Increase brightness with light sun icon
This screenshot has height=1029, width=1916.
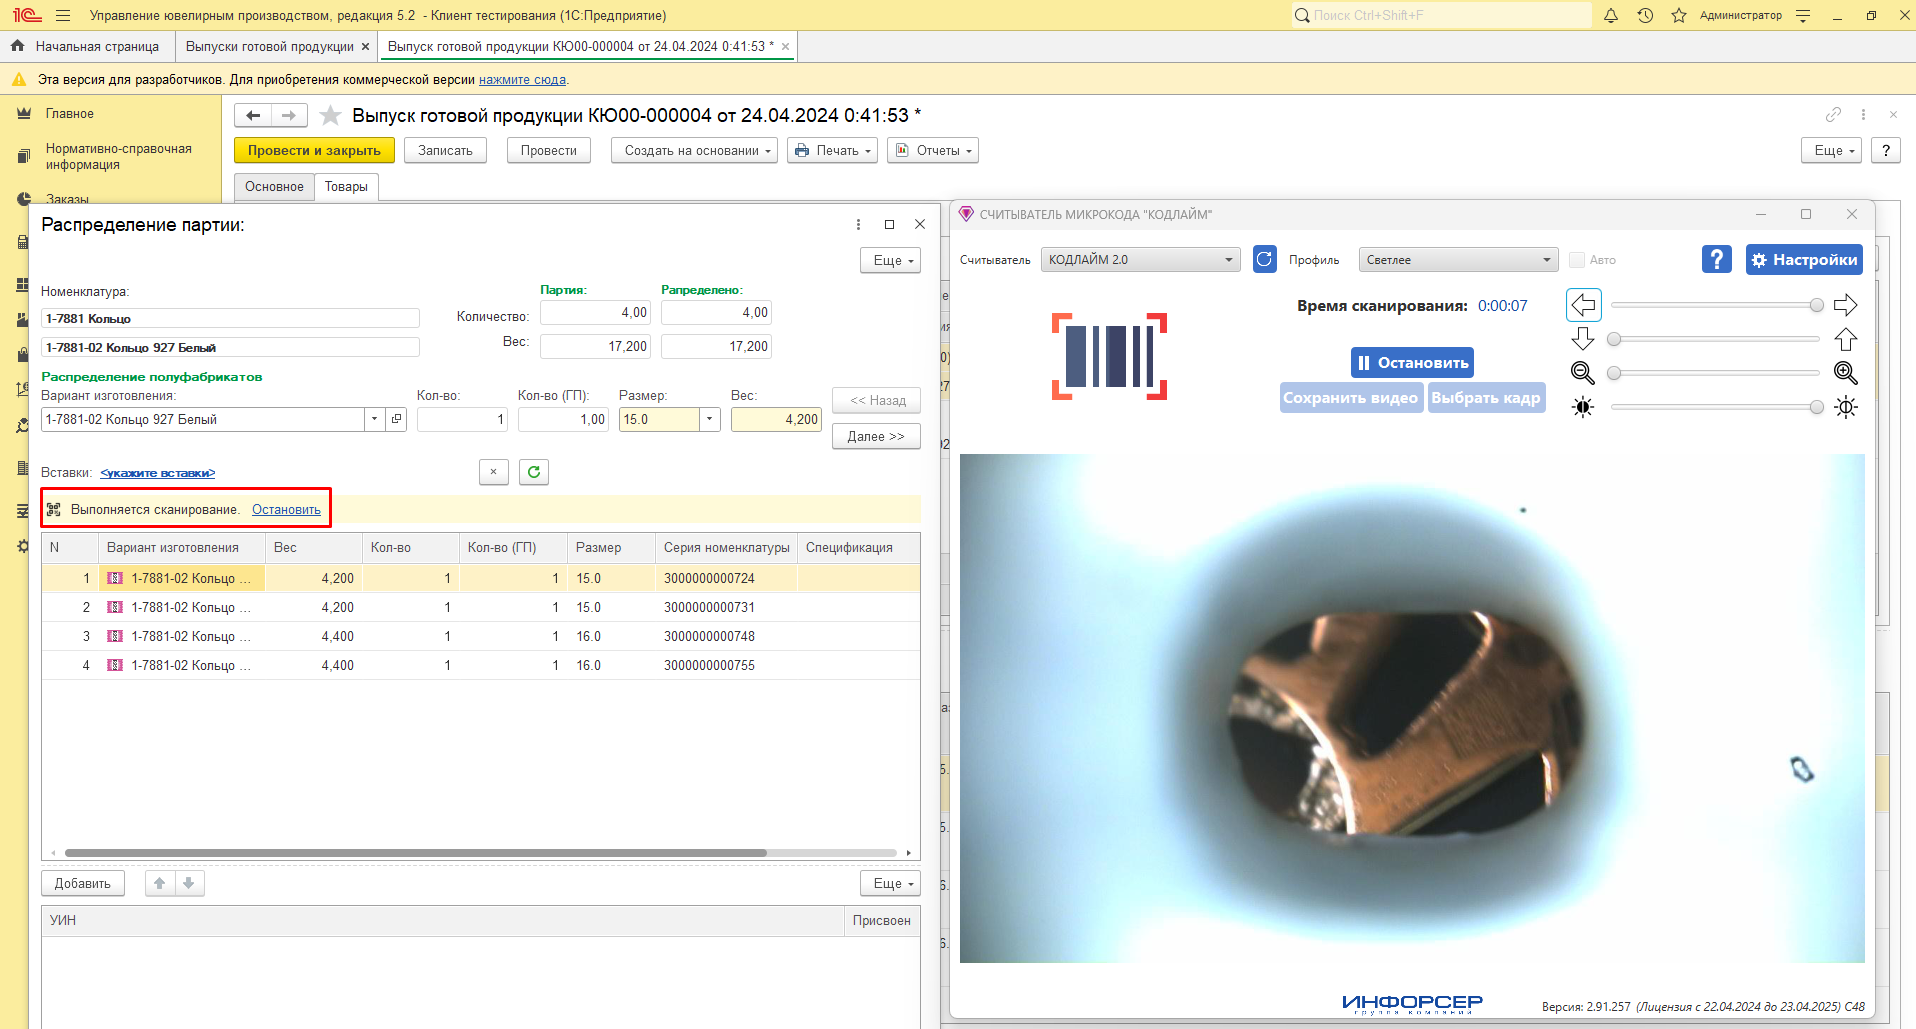1846,407
